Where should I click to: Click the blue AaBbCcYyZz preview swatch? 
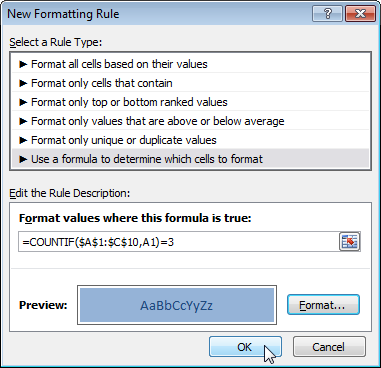(177, 305)
